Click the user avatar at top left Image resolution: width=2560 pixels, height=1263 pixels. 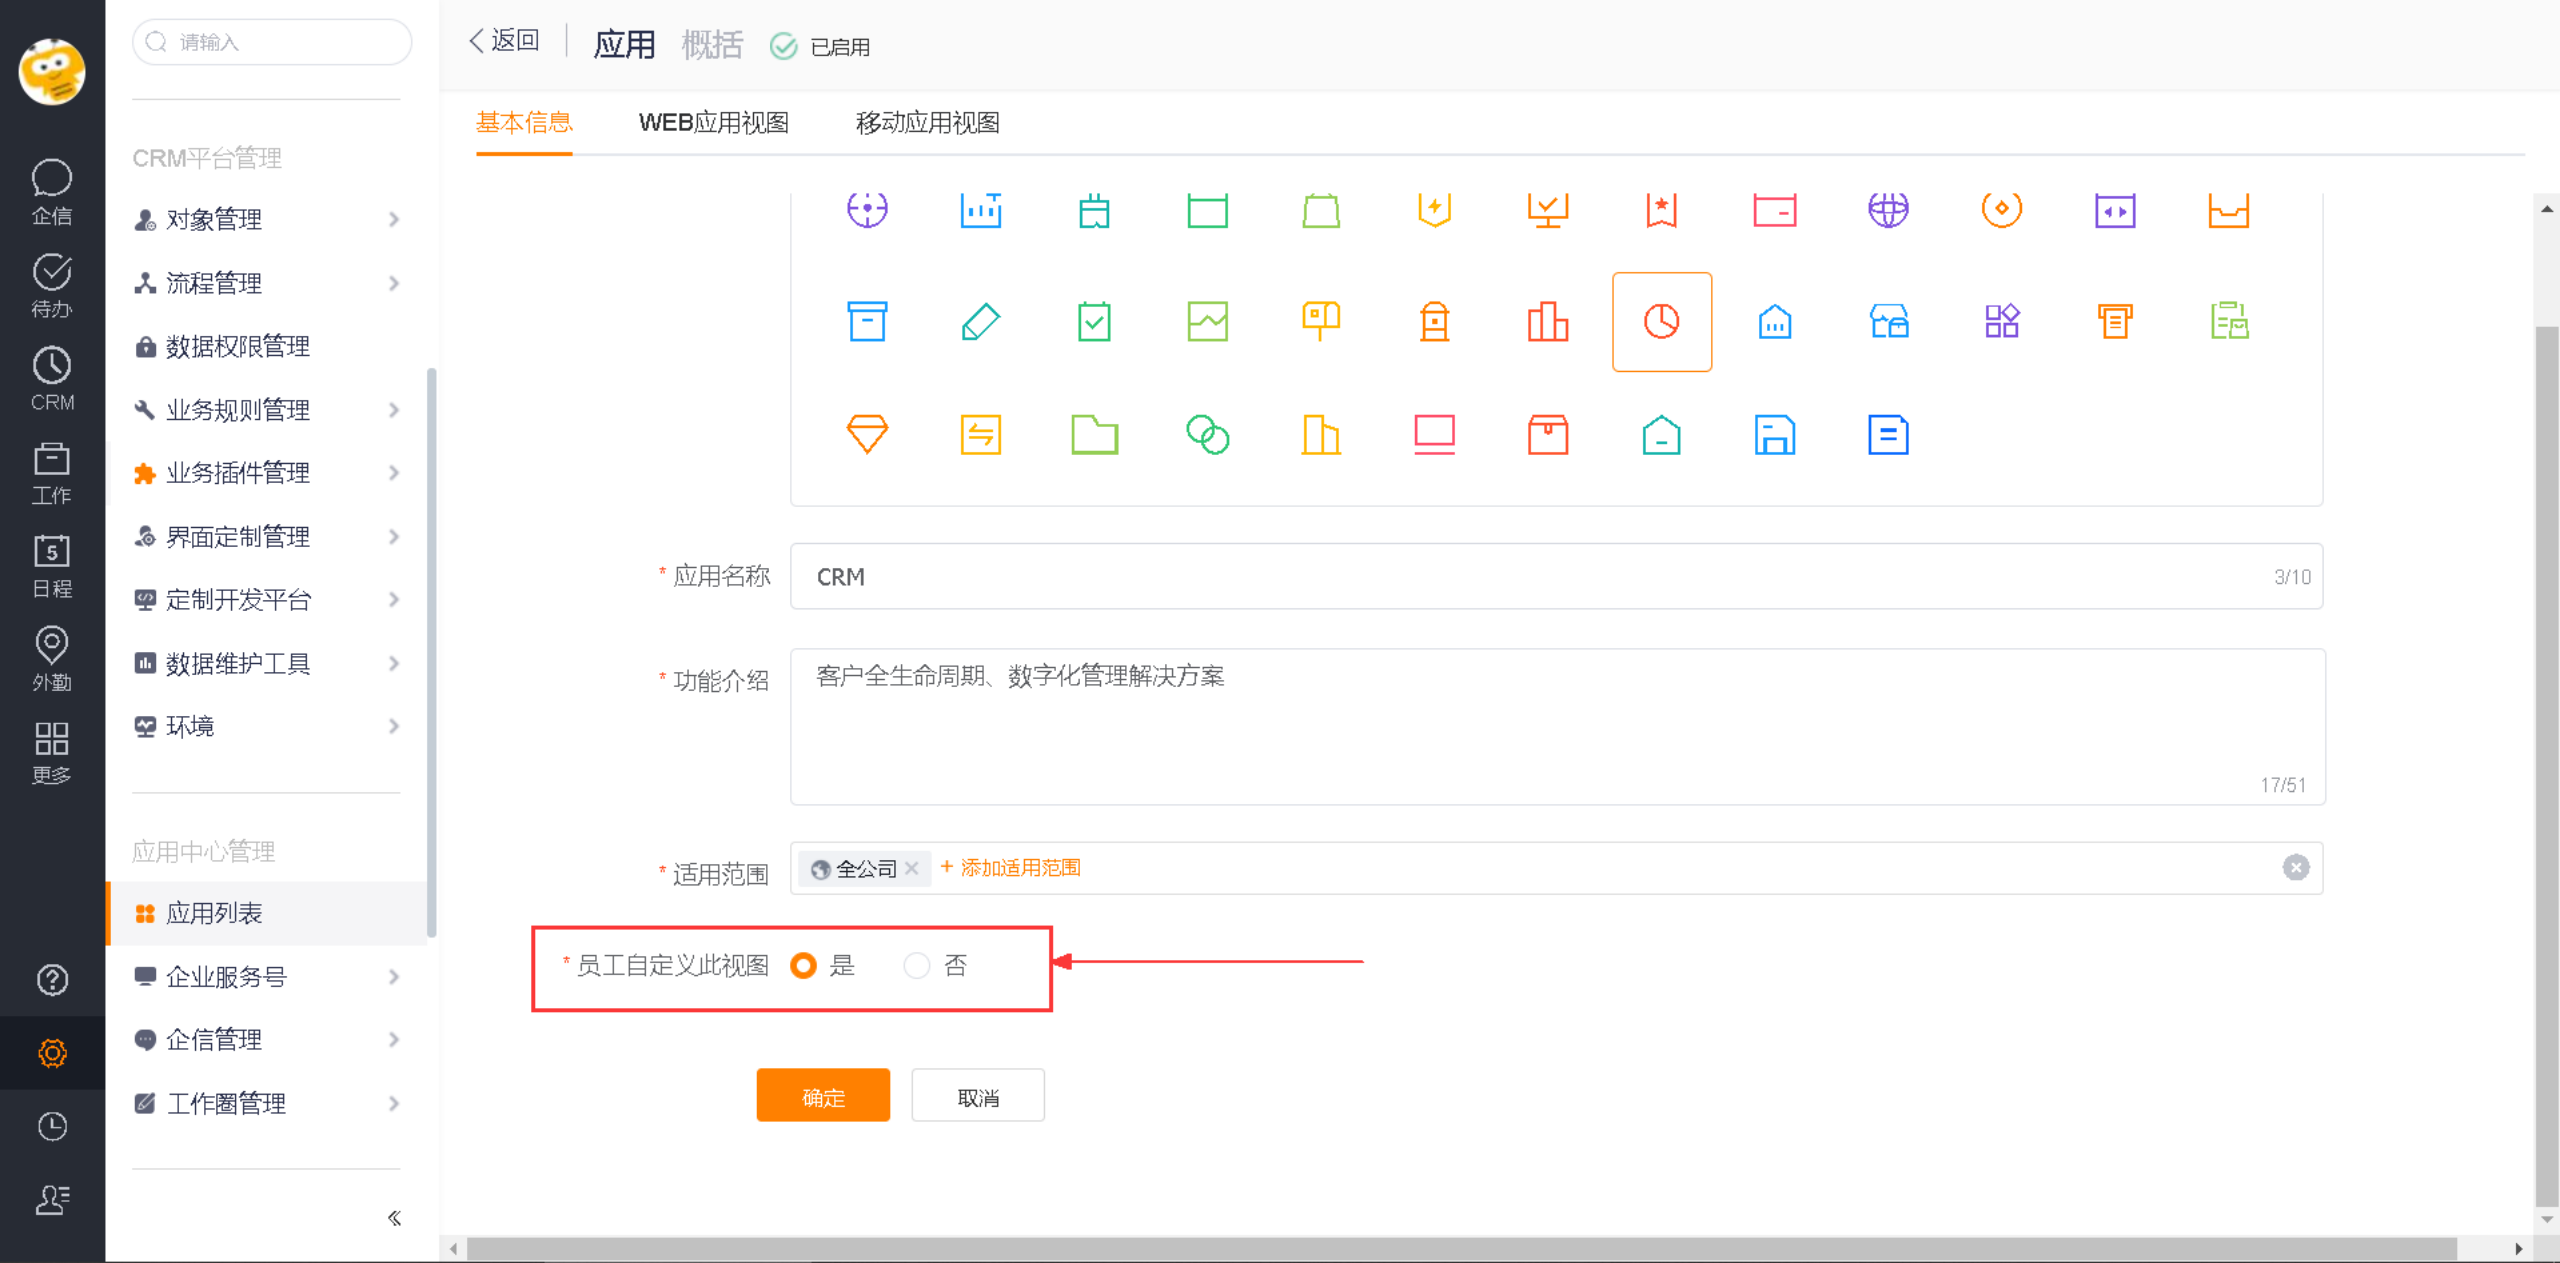[52, 72]
